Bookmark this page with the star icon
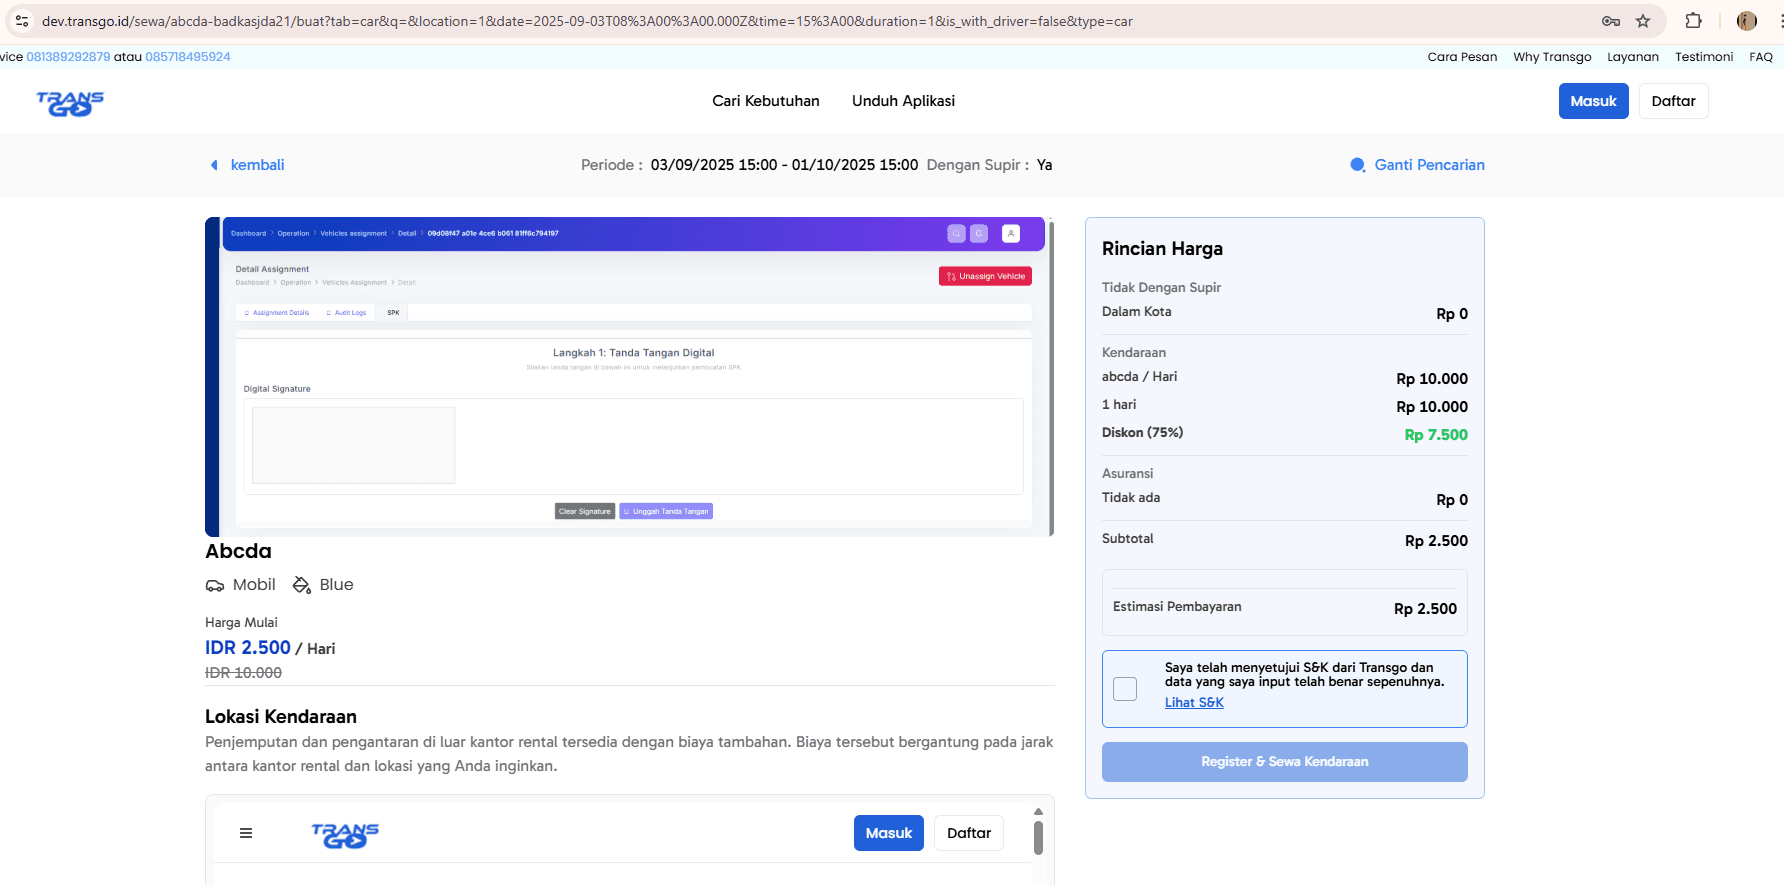Viewport: 1784px width, 885px height. [1643, 21]
